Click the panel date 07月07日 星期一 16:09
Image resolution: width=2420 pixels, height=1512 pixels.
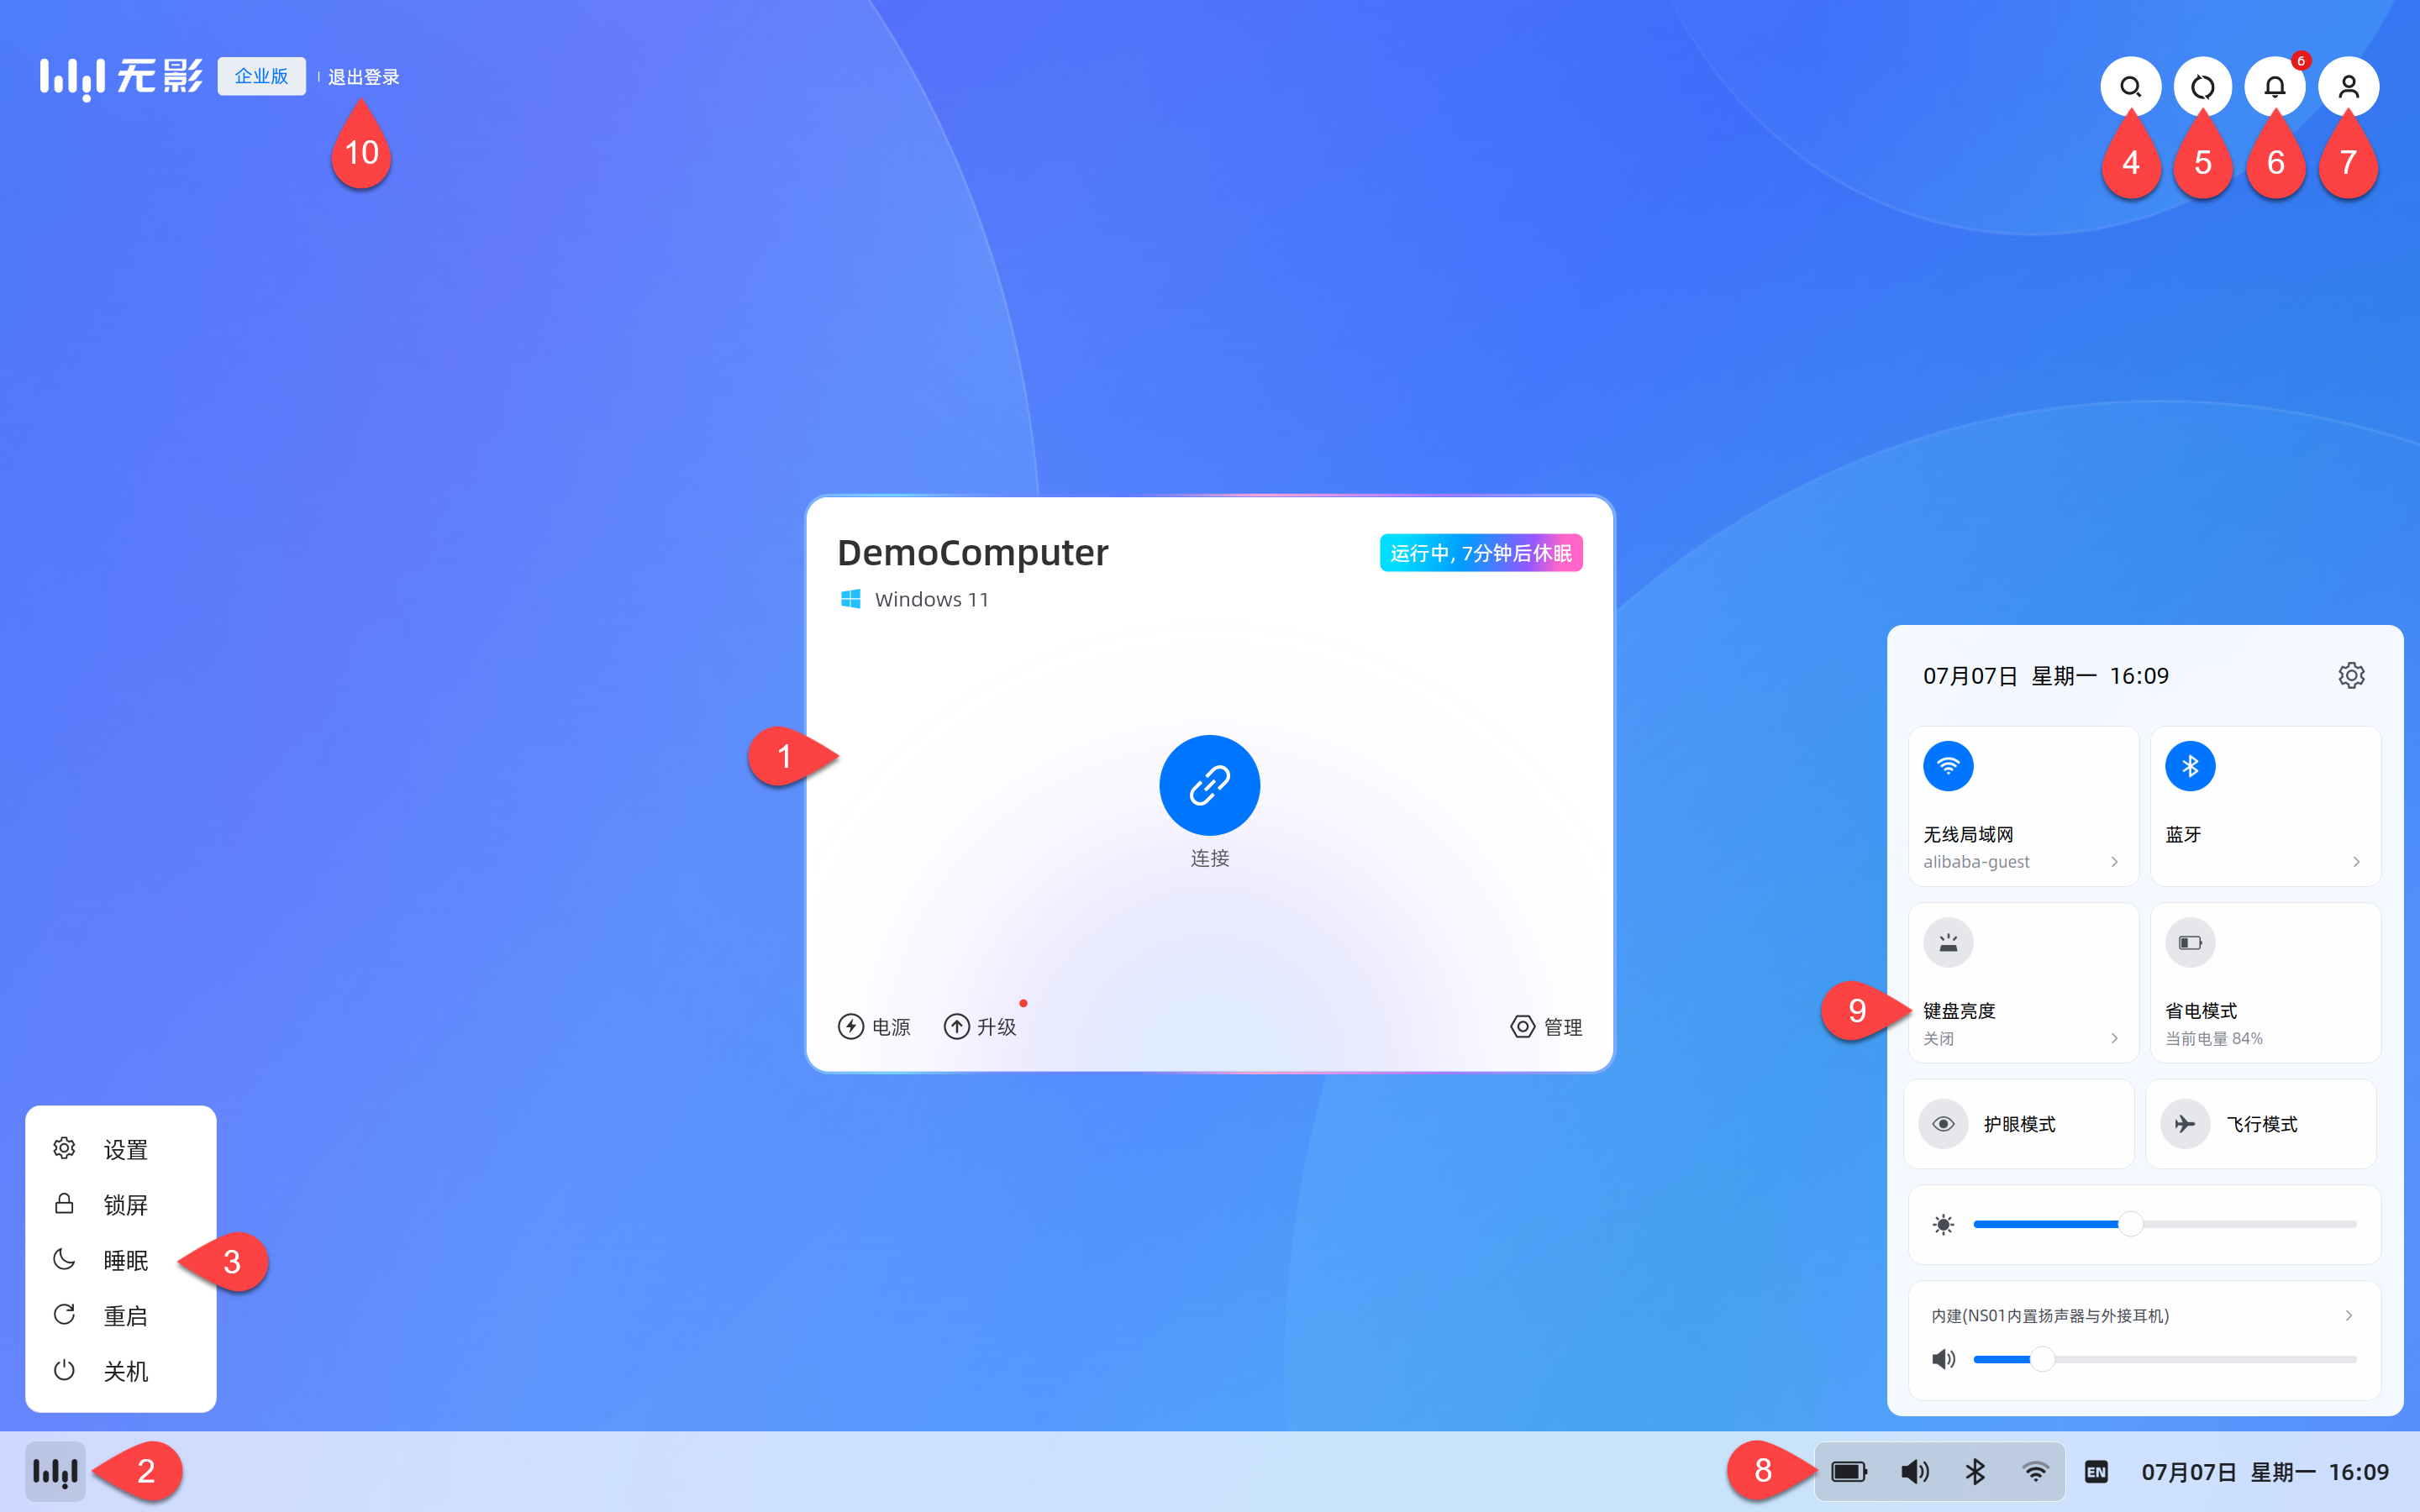tap(2045, 675)
